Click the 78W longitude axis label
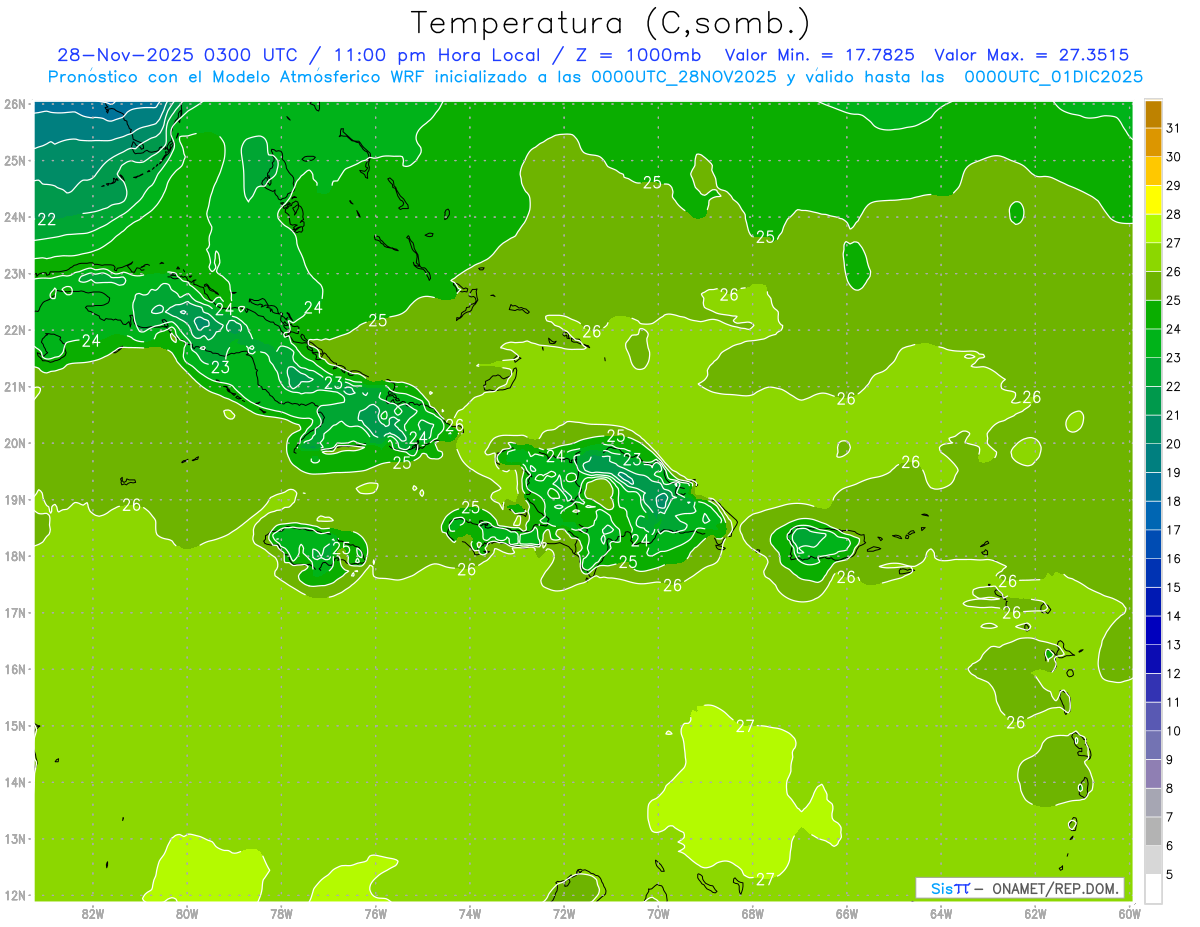 [281, 913]
